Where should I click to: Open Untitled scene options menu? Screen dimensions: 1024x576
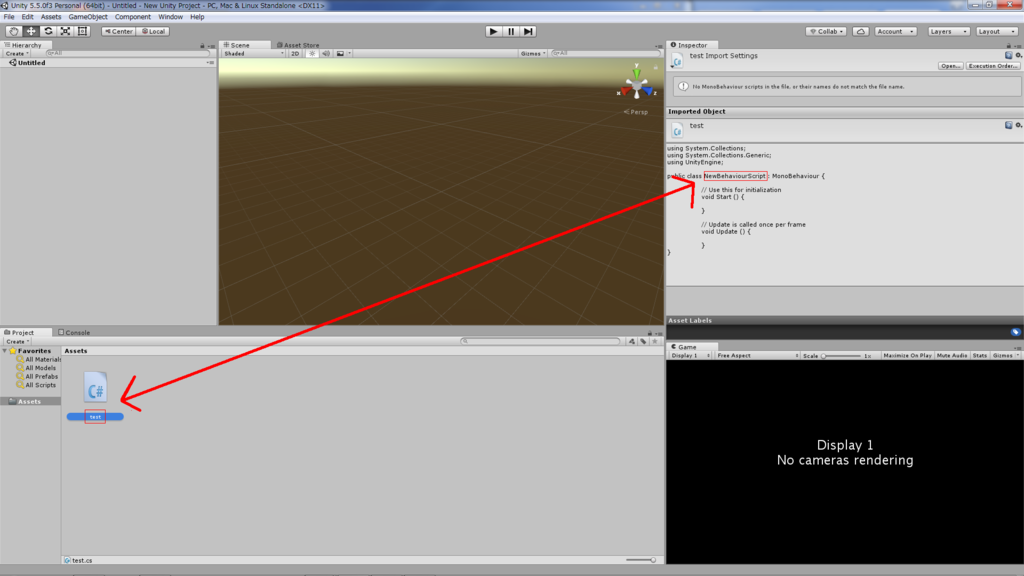210,63
